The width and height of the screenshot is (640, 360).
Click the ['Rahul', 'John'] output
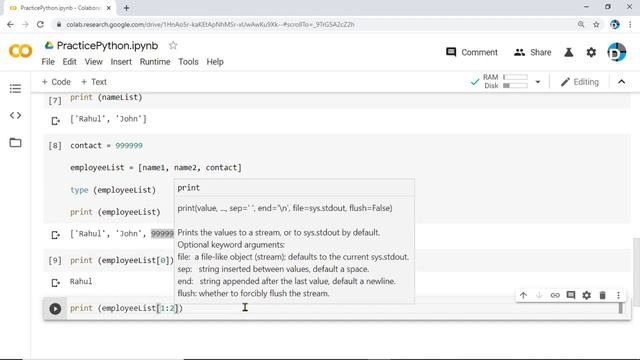(x=108, y=119)
